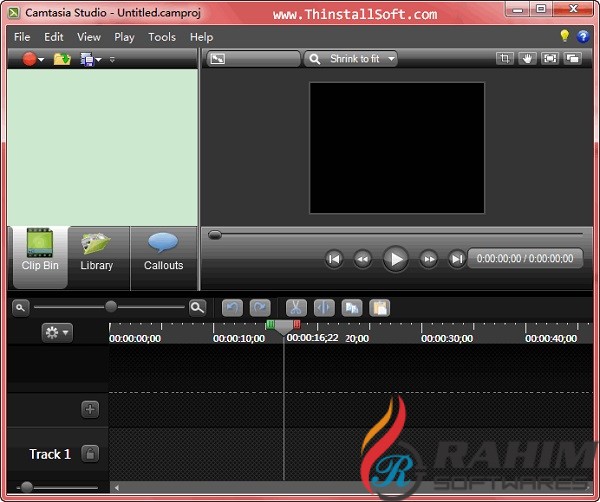Click the preview playback seek slider handle
600x502 pixels.
point(215,235)
